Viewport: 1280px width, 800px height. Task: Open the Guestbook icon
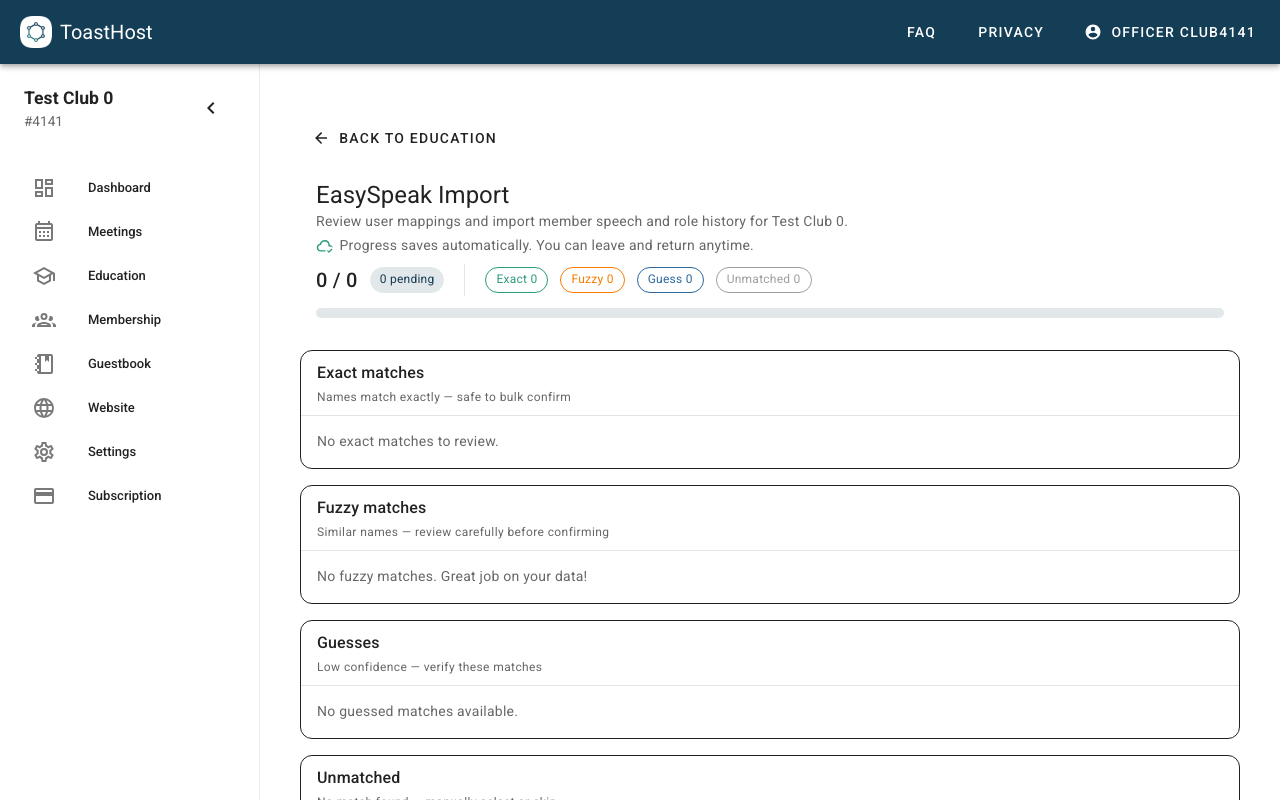point(43,363)
